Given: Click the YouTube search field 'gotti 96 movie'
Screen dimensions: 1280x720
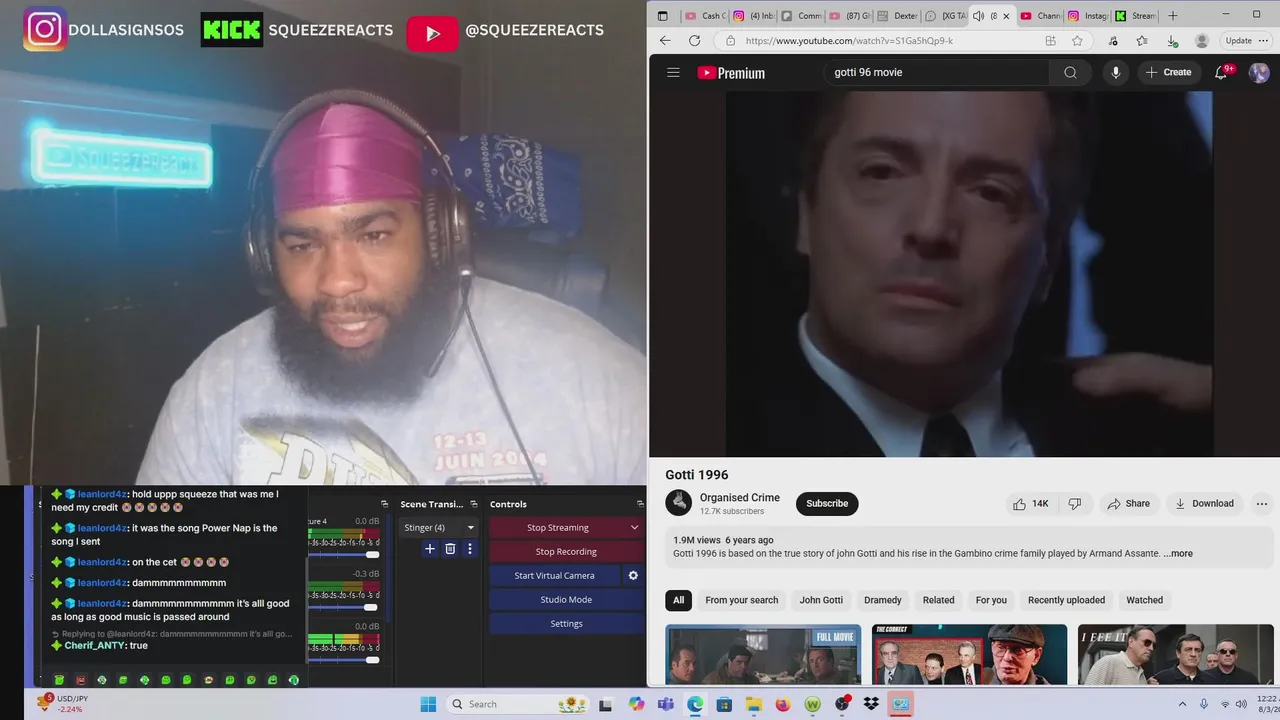Looking at the screenshot, I should coord(936,72).
